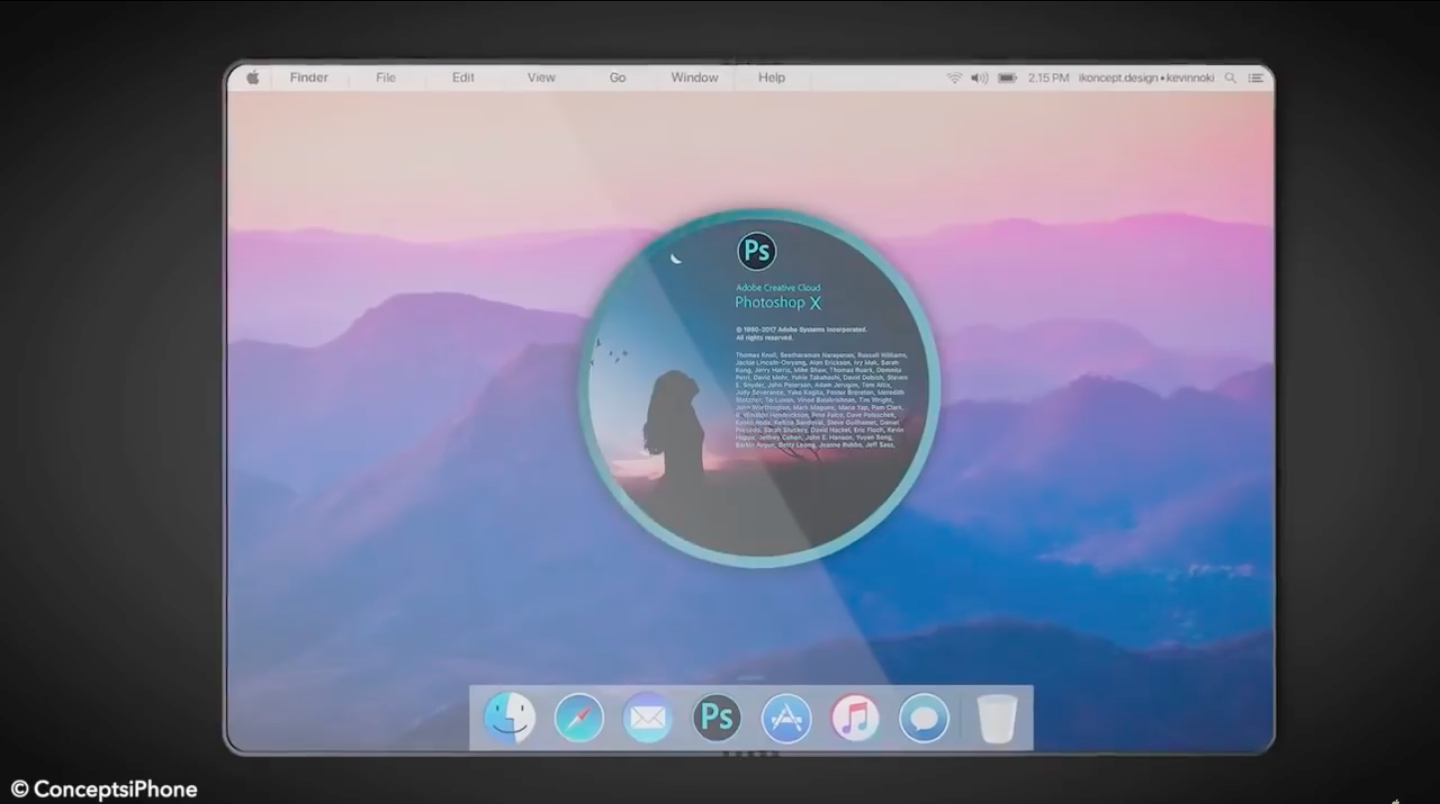Open the Apple menu
The width and height of the screenshot is (1440, 804).
pos(253,77)
